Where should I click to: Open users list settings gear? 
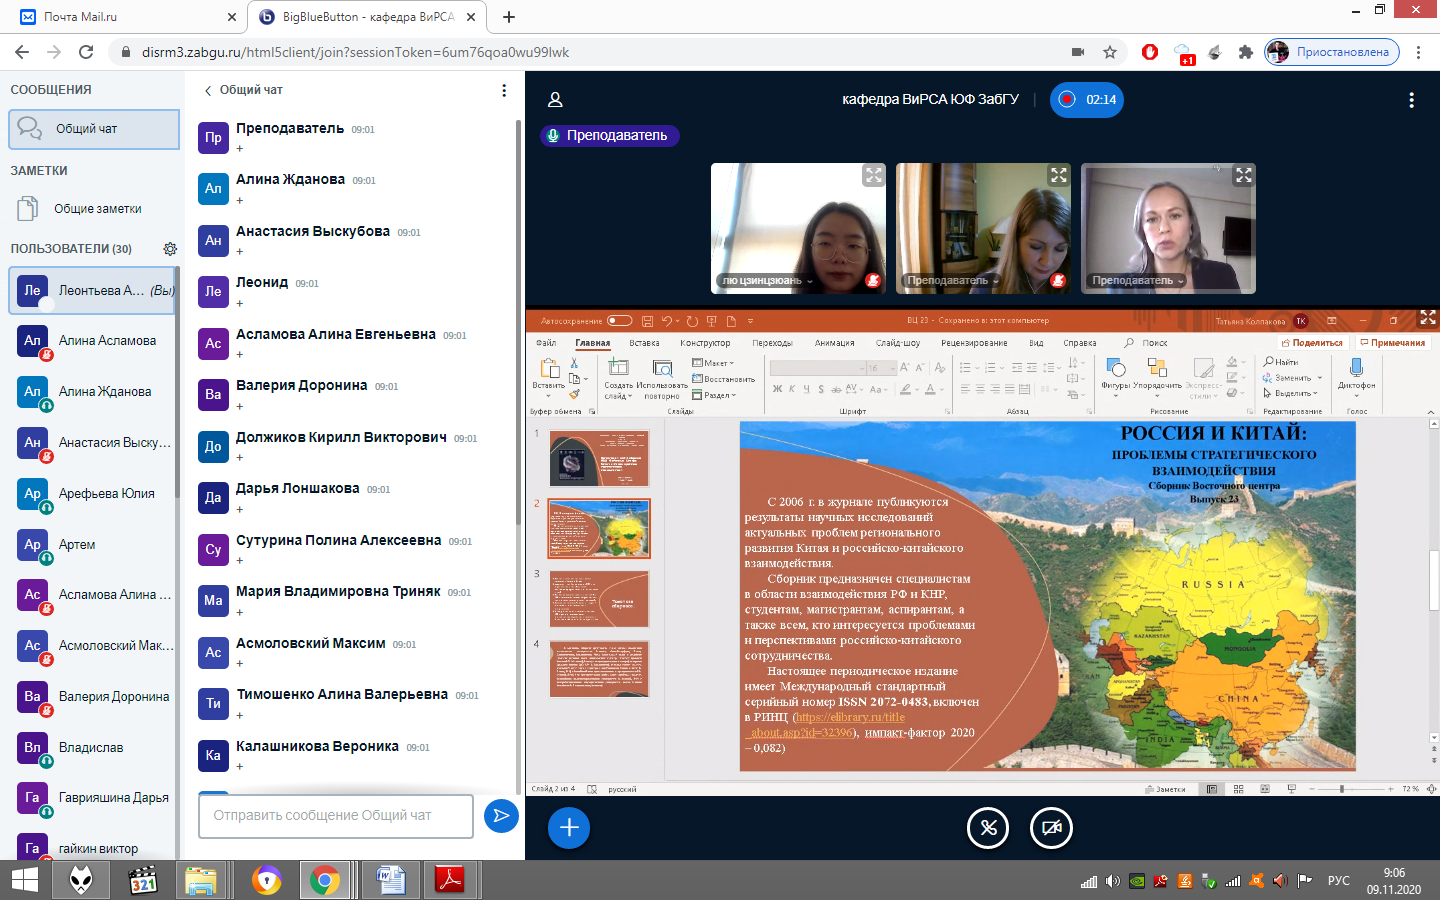point(170,249)
